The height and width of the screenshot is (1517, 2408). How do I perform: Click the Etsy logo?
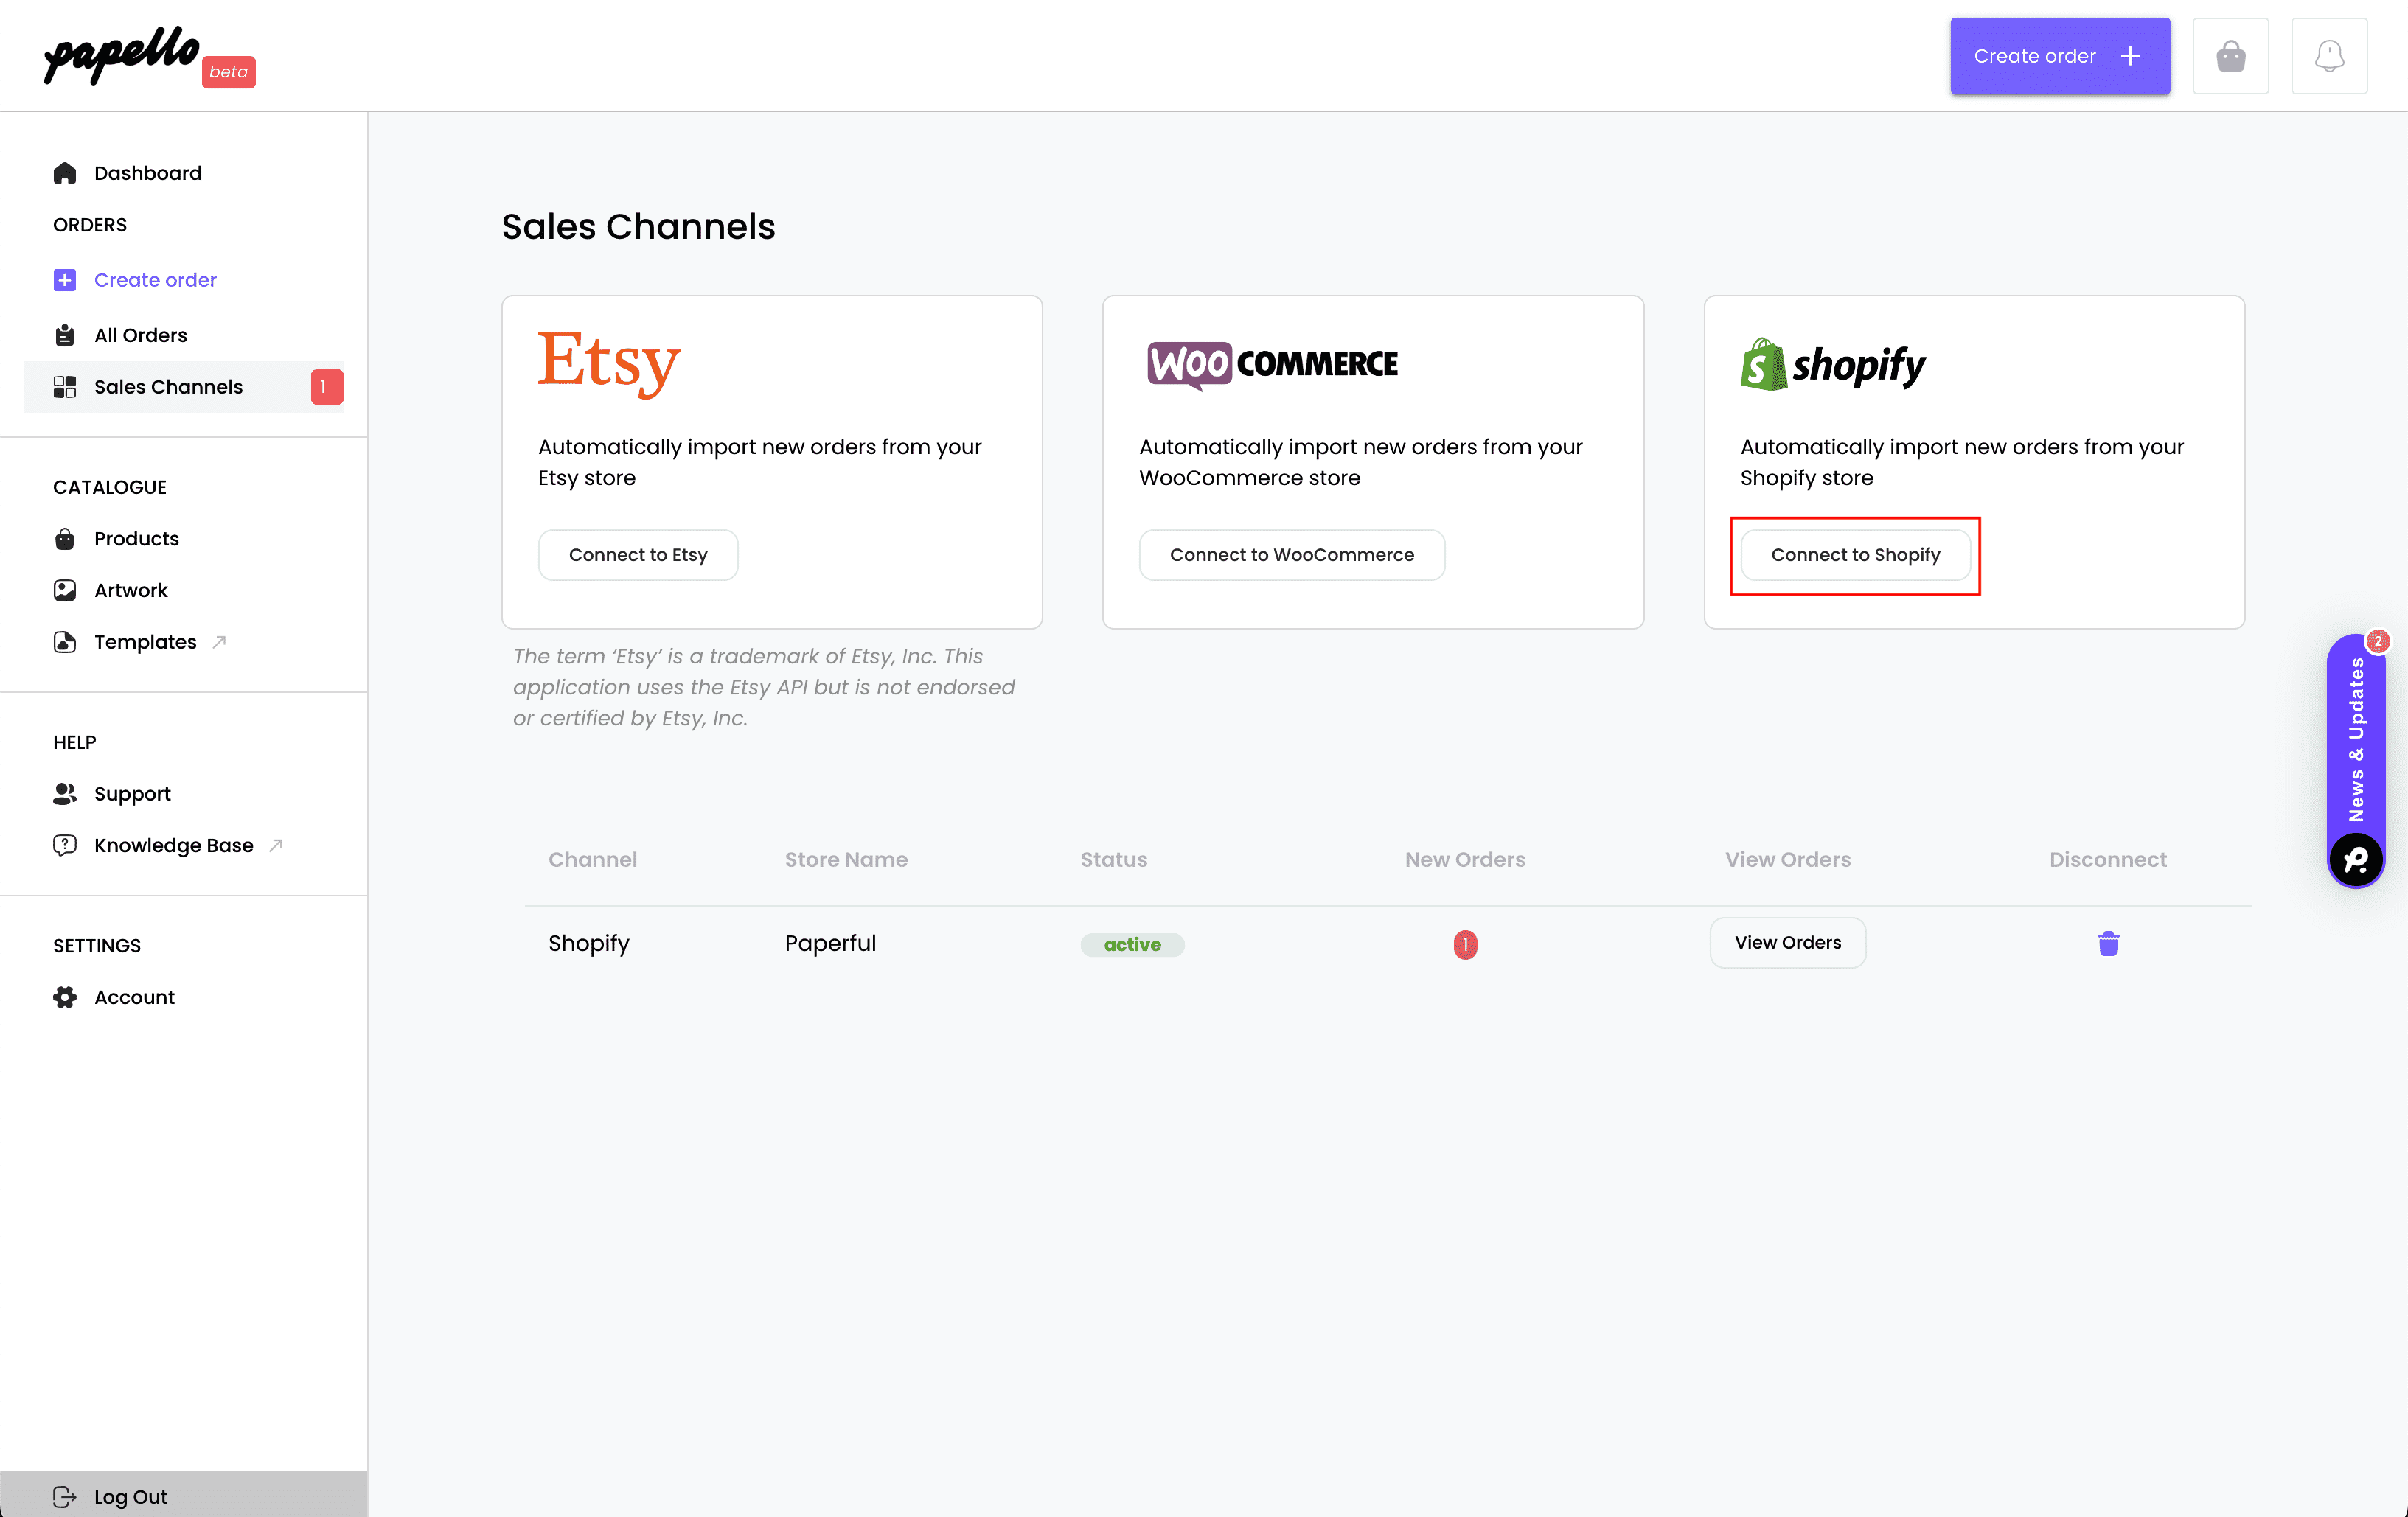609,364
